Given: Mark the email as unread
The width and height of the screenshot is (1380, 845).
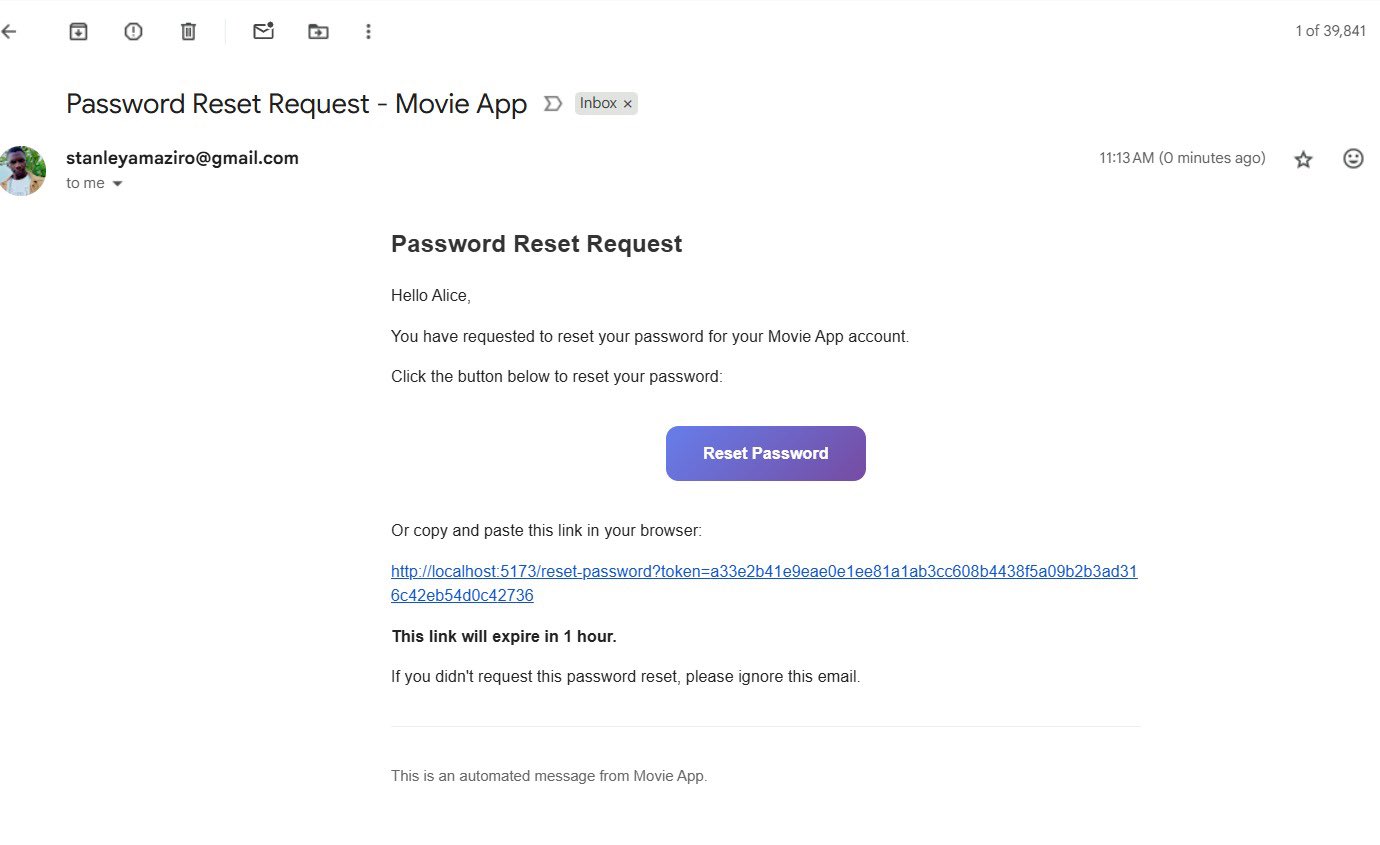Looking at the screenshot, I should (x=263, y=32).
